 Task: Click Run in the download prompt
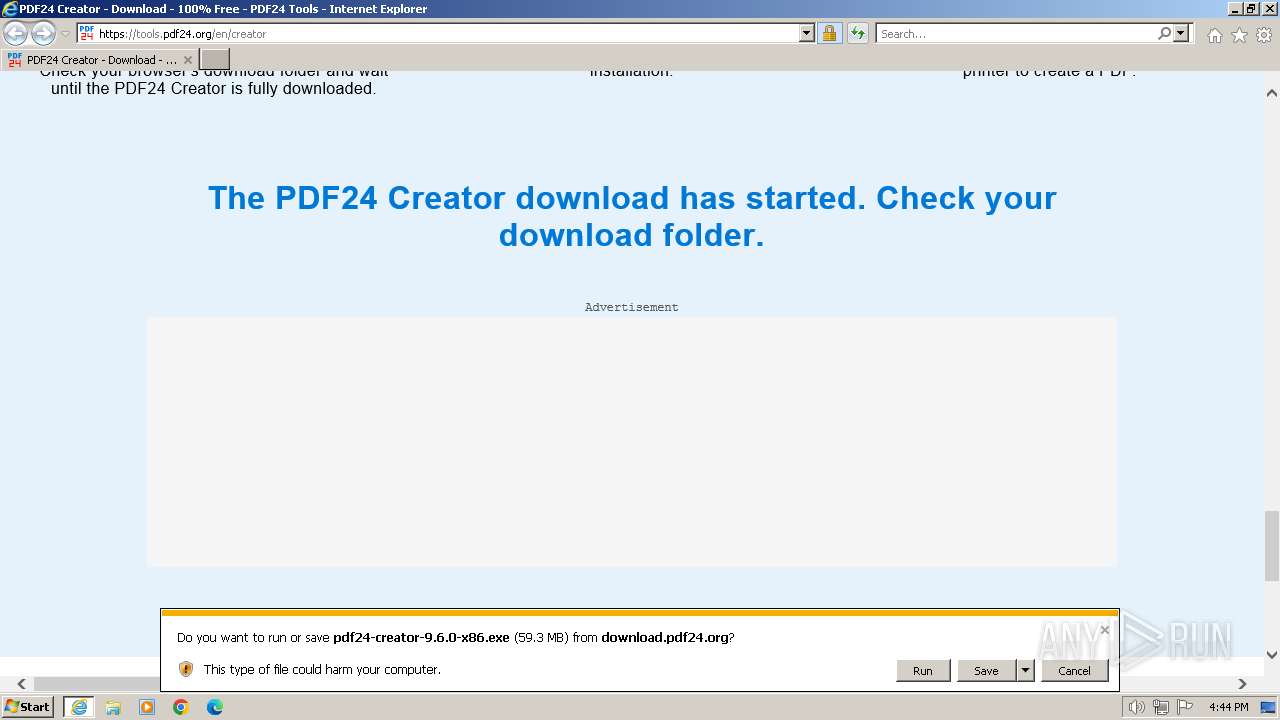[x=923, y=671]
